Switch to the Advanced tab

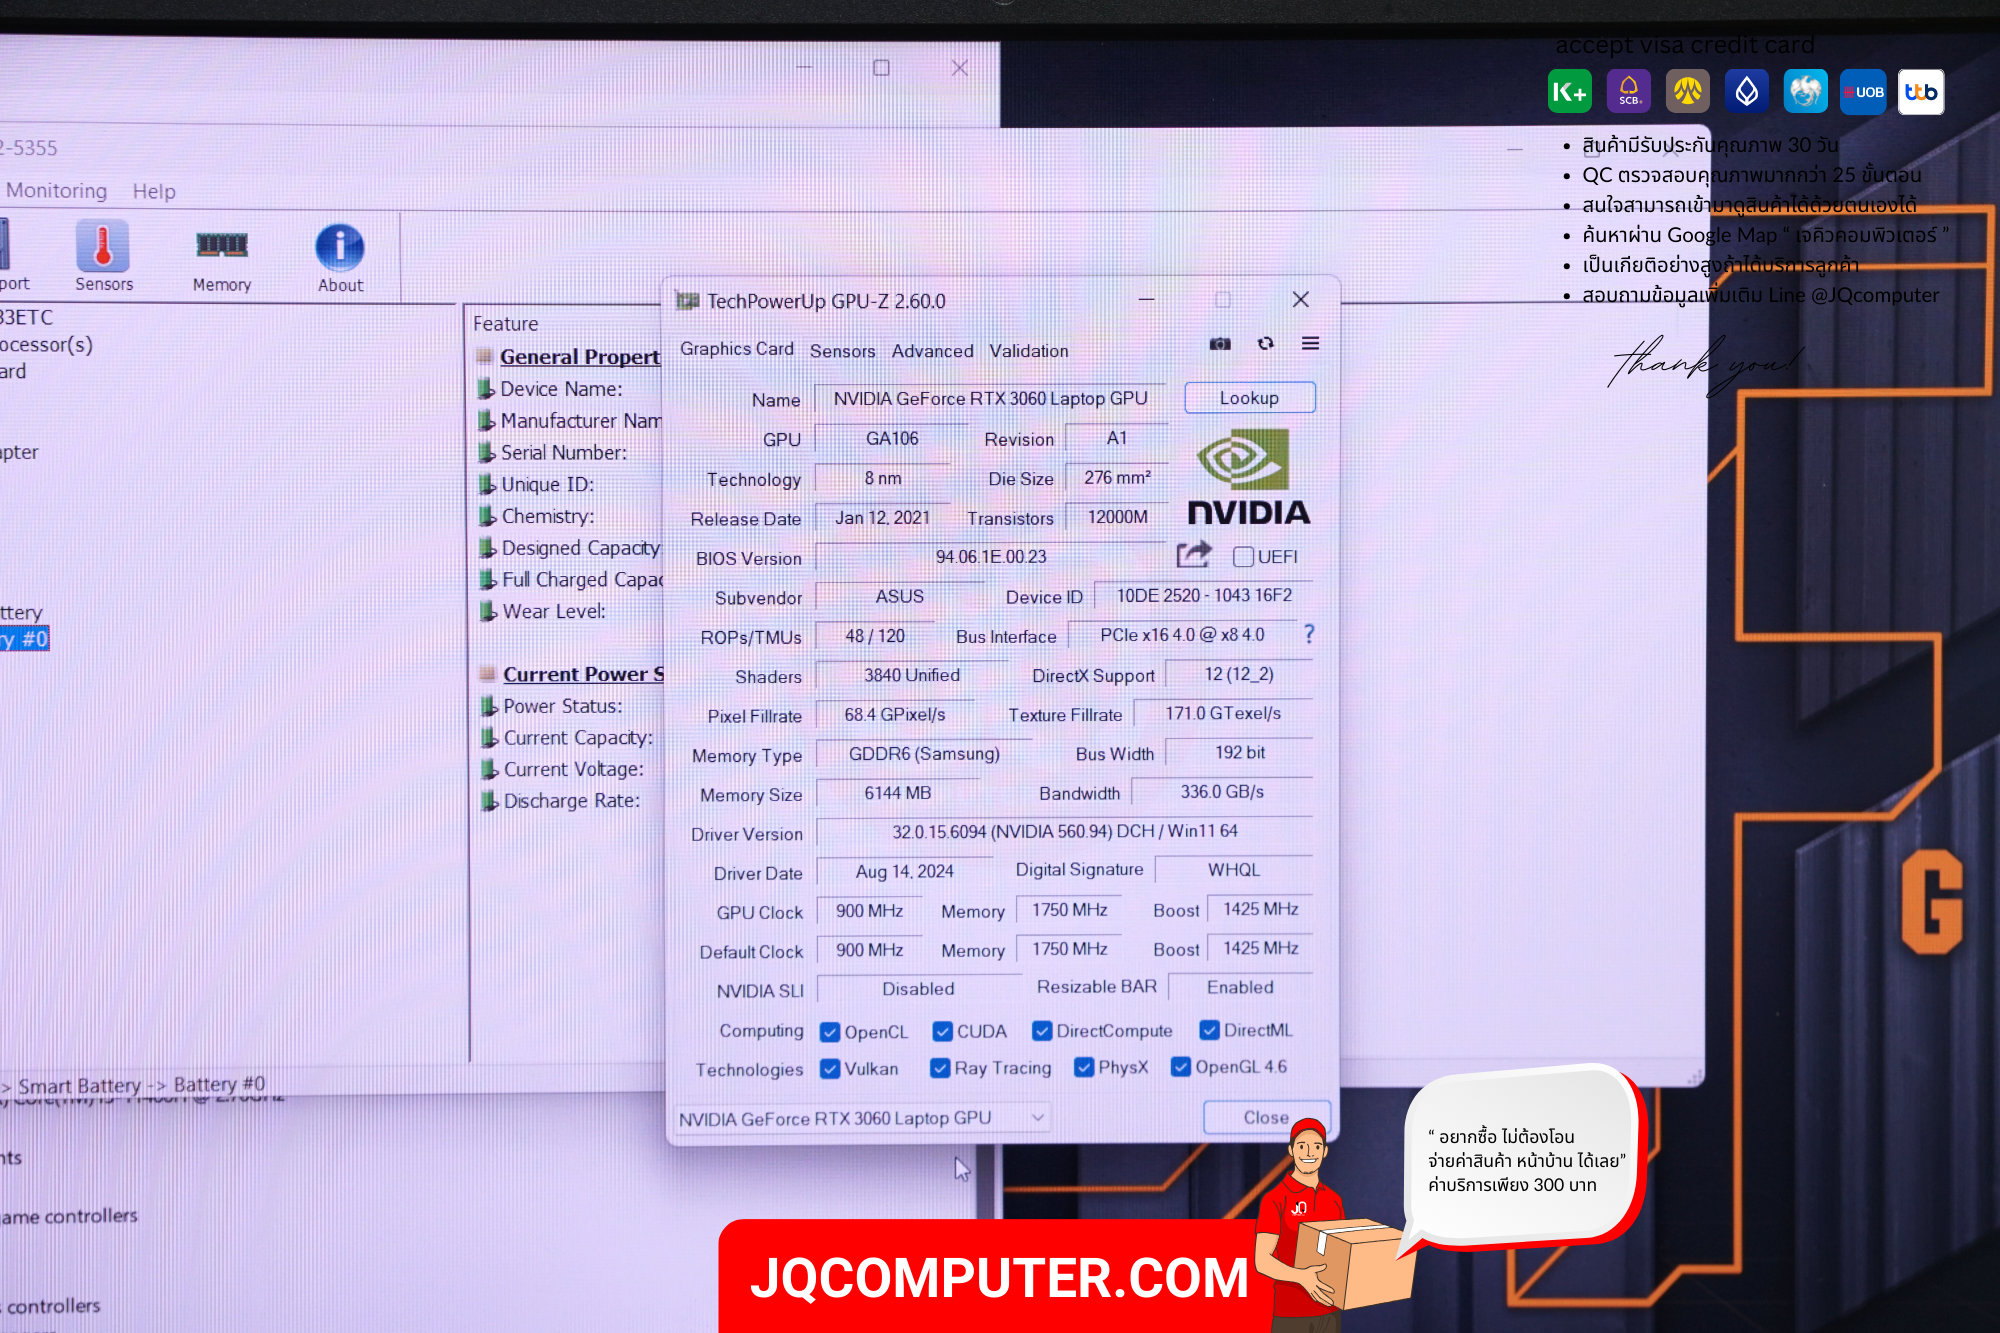point(932,351)
